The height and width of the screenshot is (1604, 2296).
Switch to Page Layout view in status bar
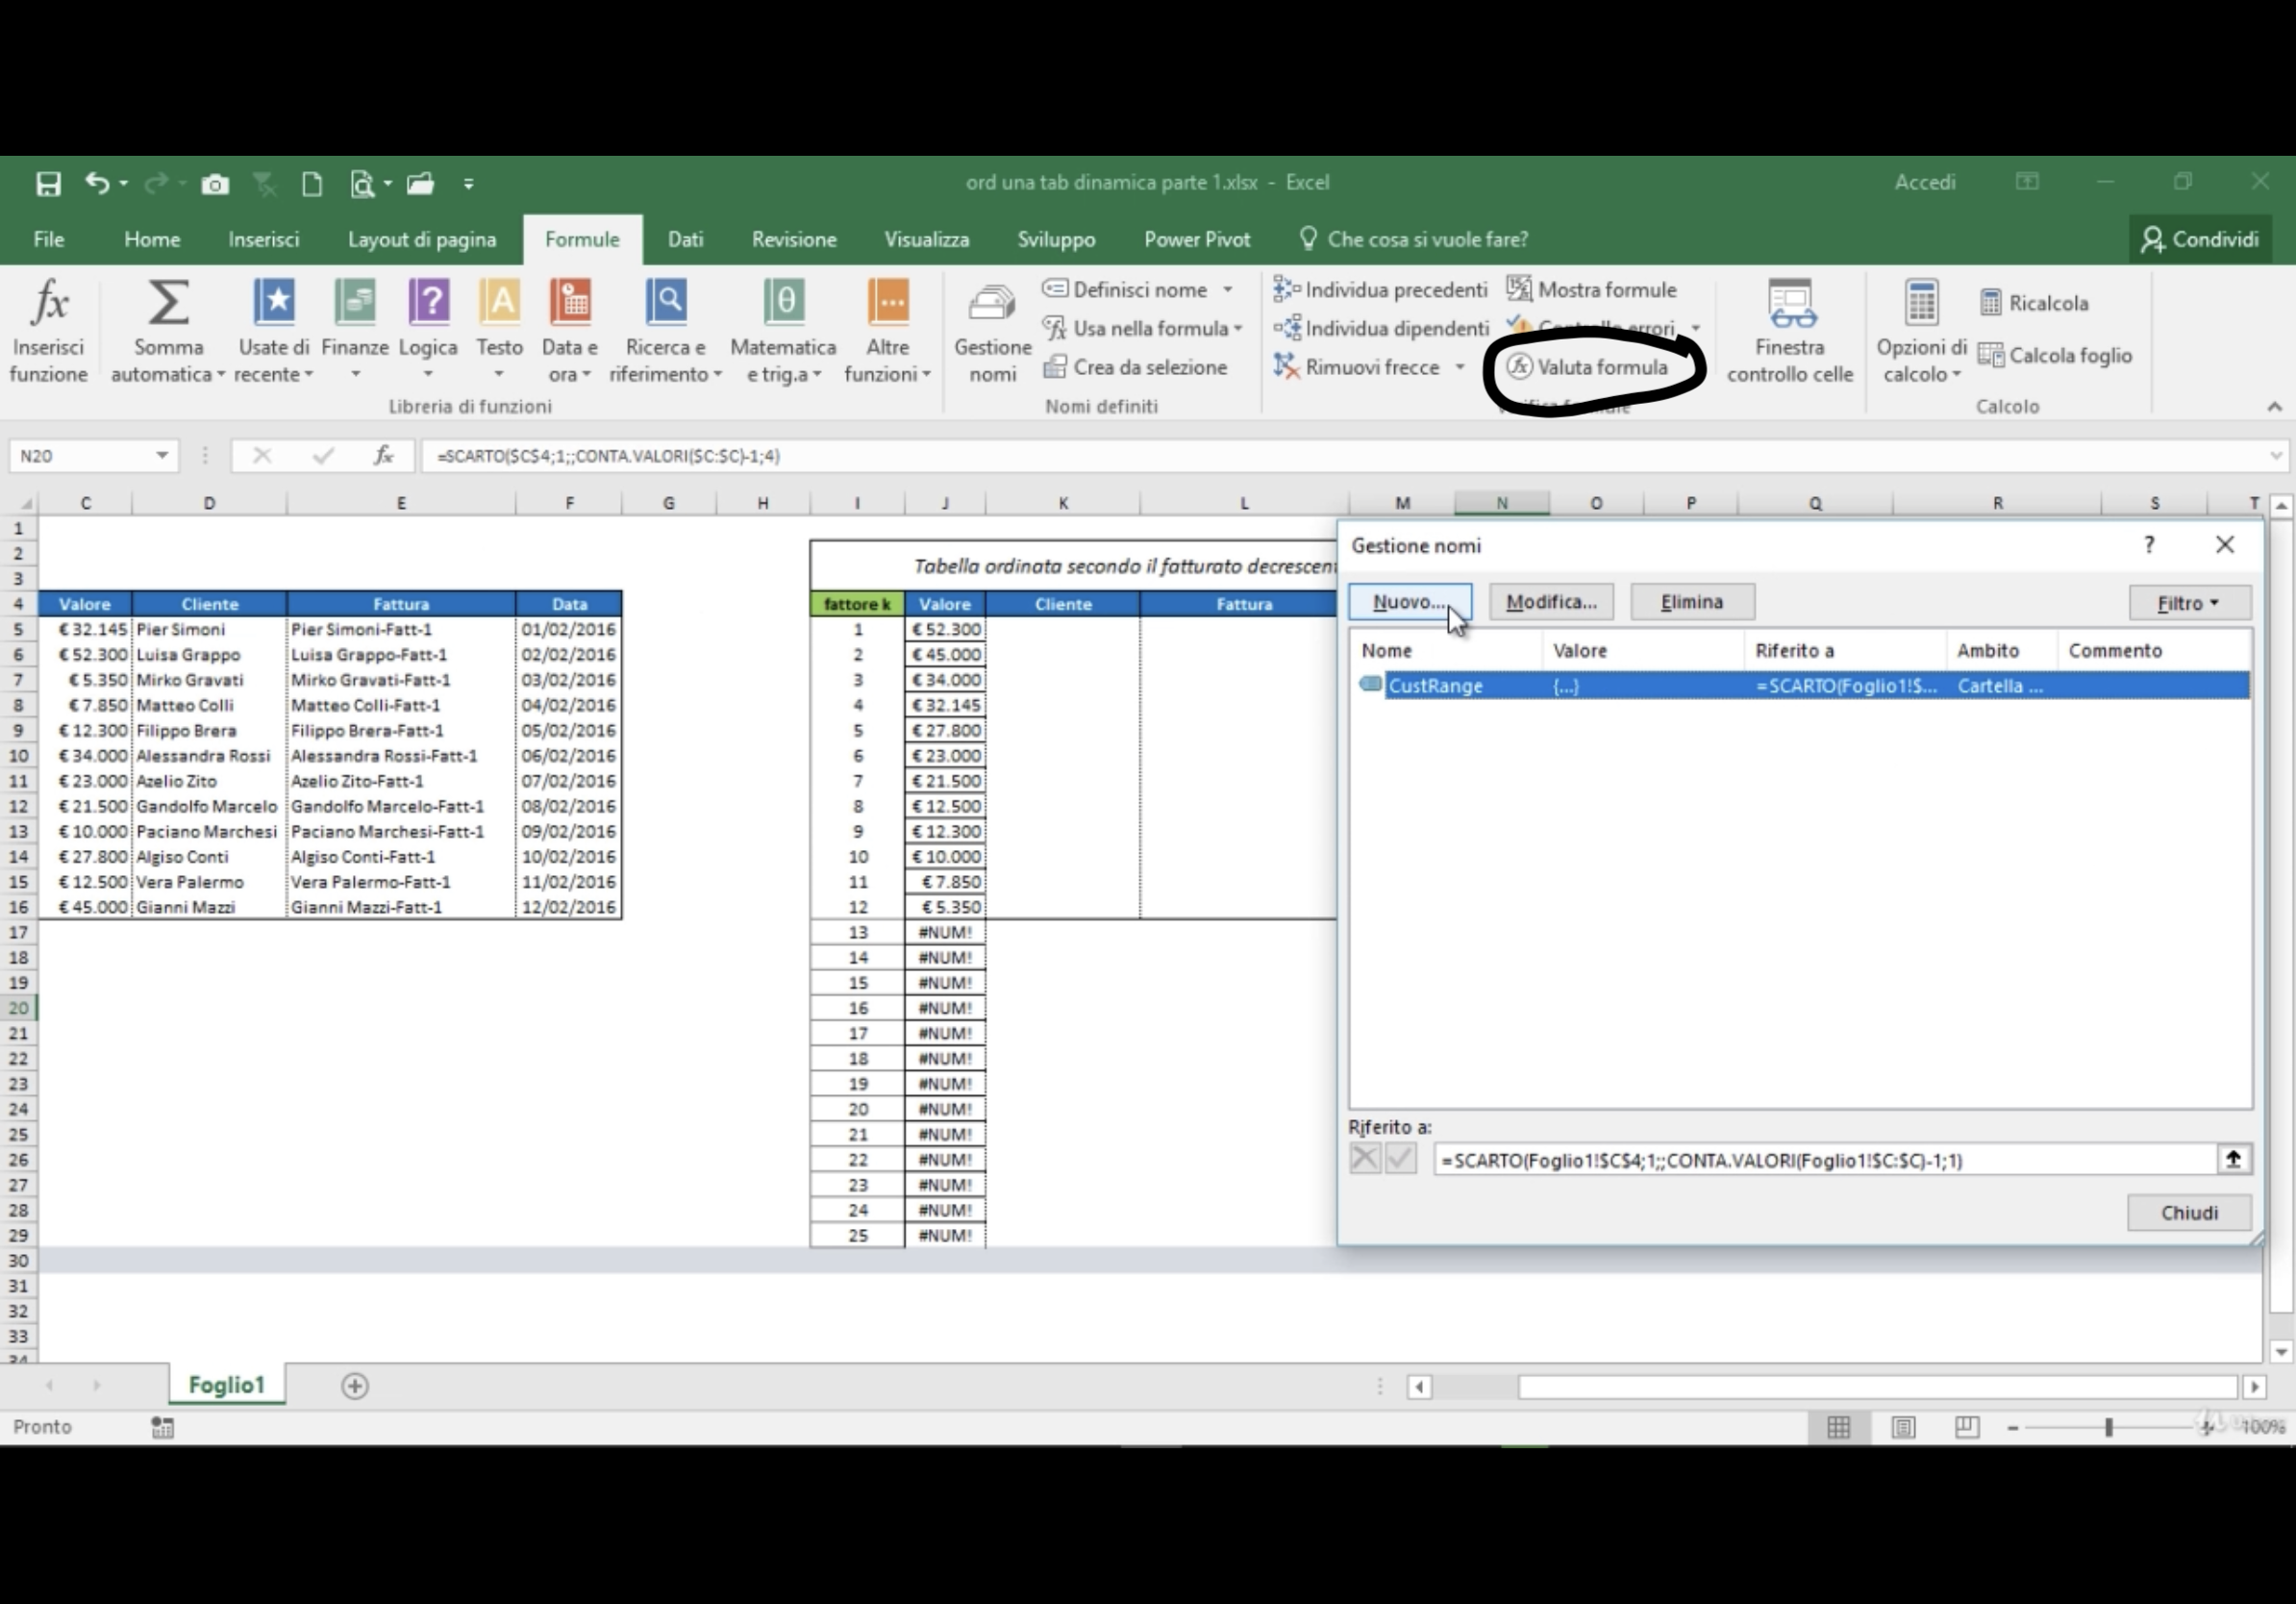(x=1903, y=1427)
